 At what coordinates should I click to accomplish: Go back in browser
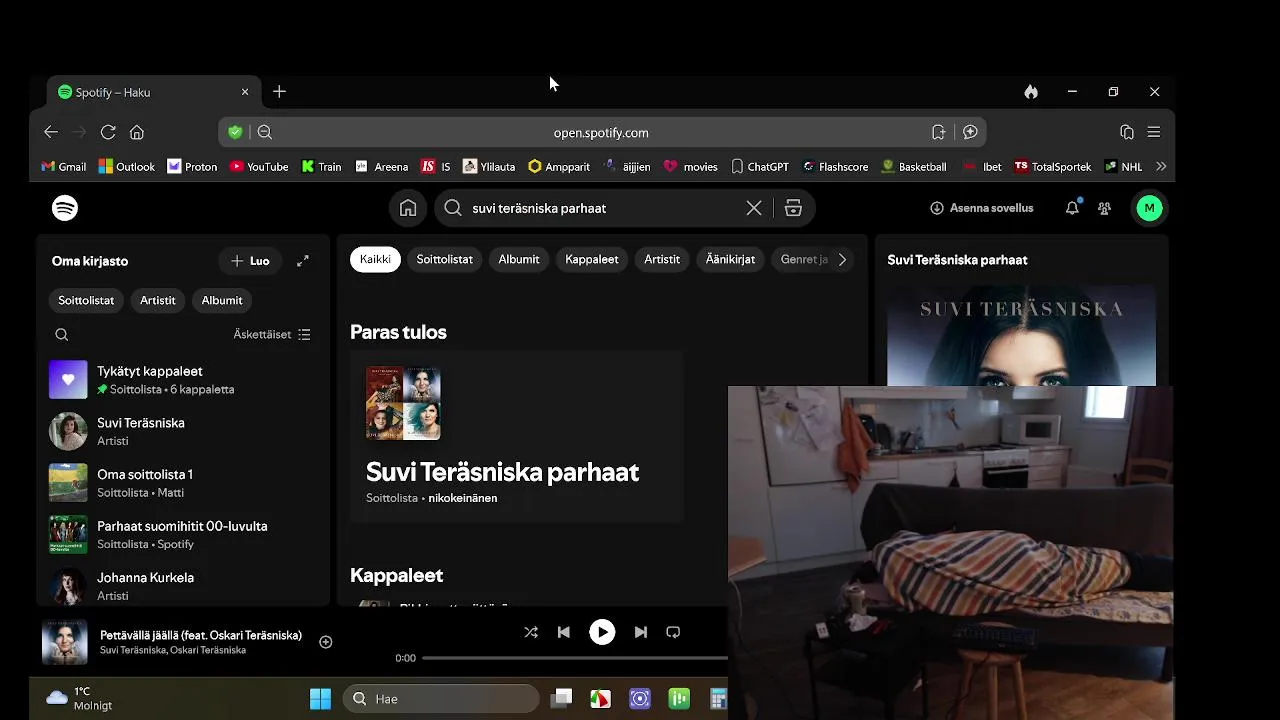(51, 132)
